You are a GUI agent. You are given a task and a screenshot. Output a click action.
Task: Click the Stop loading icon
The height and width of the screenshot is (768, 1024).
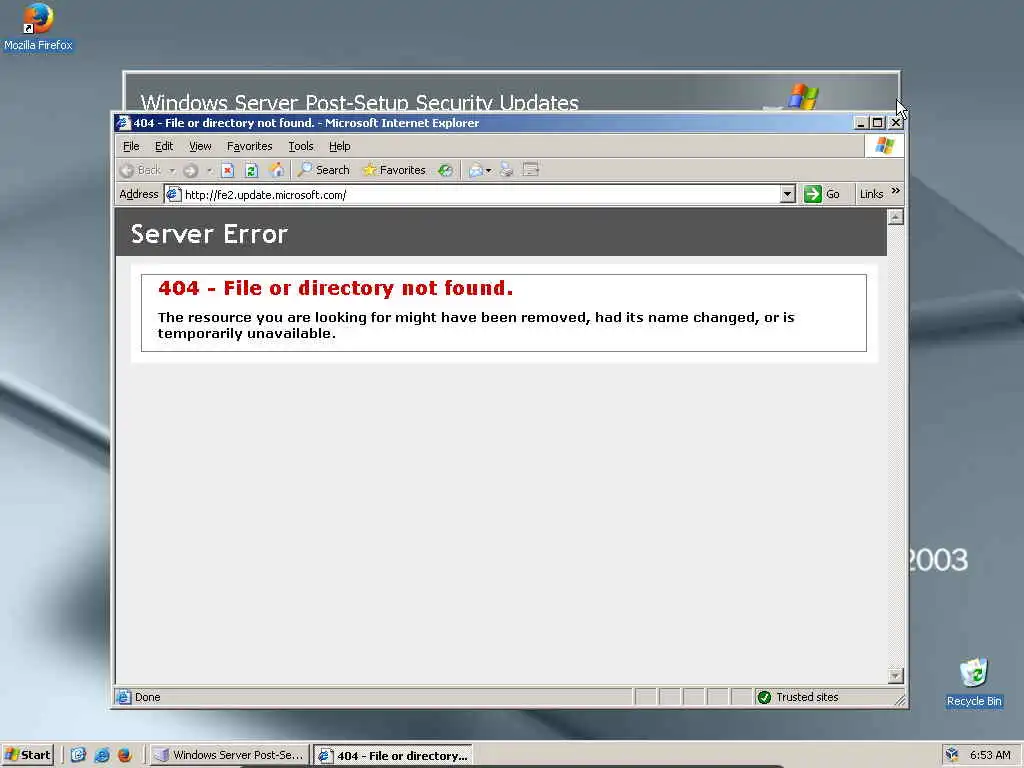(x=227, y=170)
